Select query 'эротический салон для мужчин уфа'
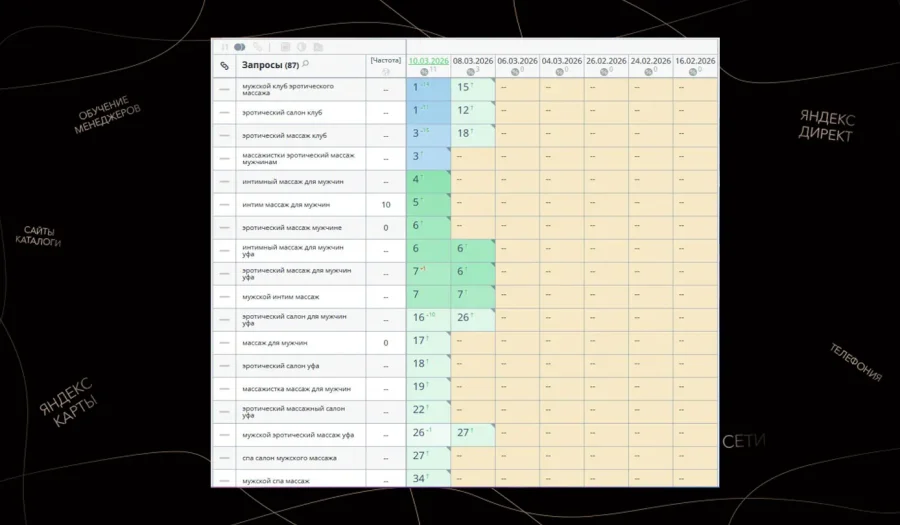 (294, 320)
